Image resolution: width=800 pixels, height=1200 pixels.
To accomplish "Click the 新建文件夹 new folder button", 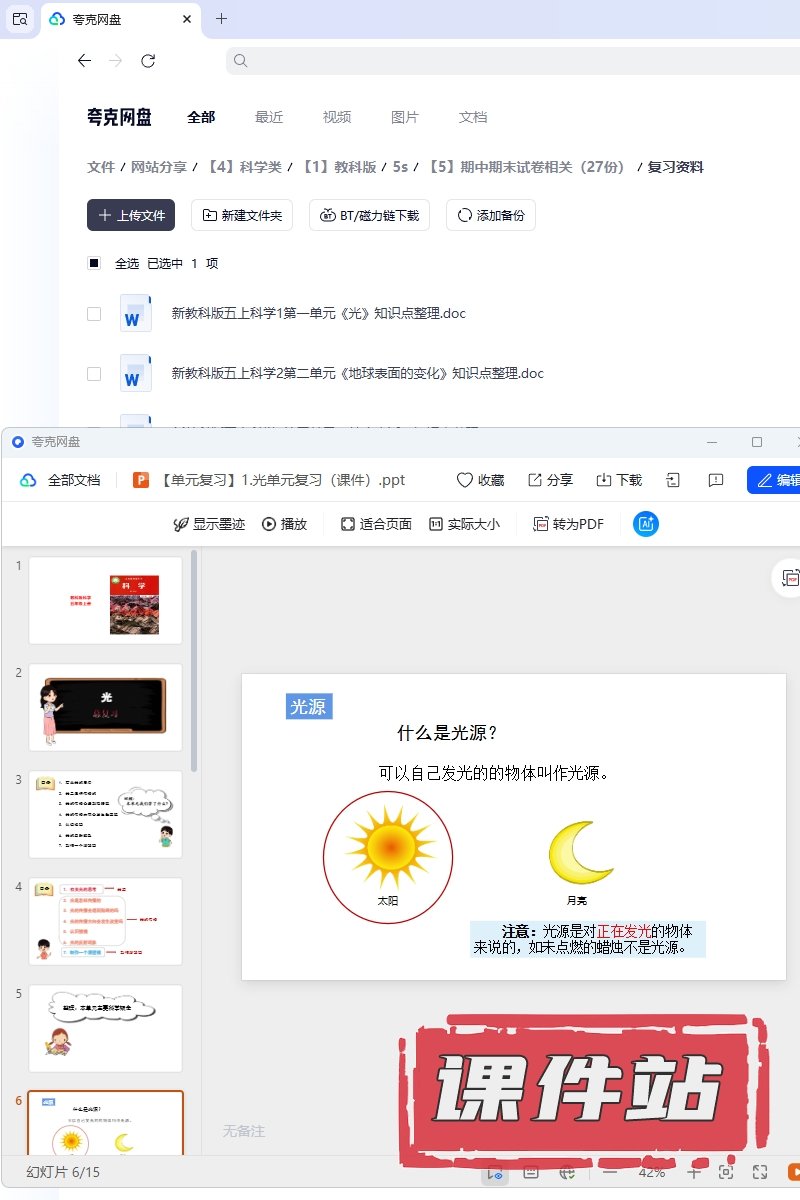I will (242, 215).
